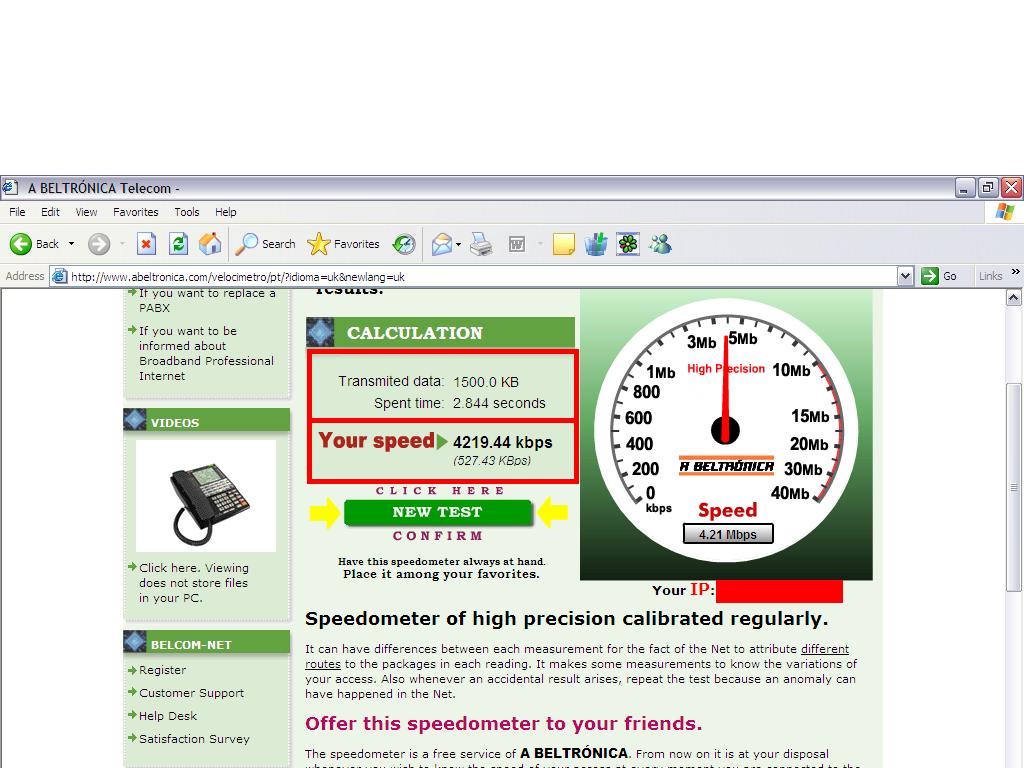
Task: Click the 'Offer this speedometer to your friends.' heading
Action: click(504, 724)
